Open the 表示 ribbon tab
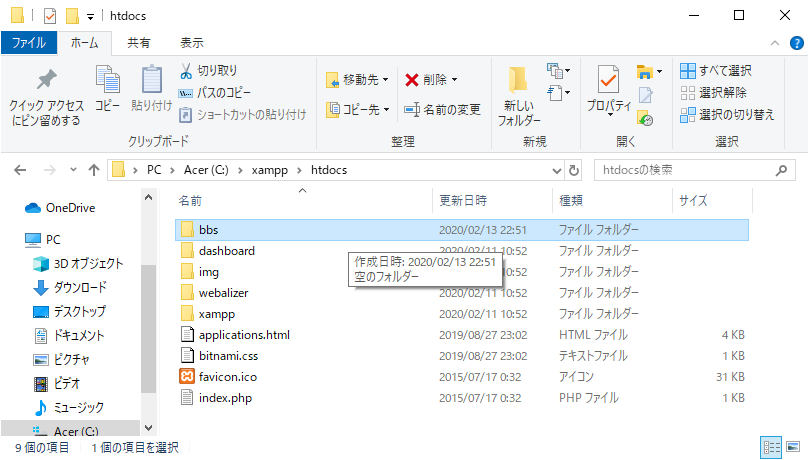The height and width of the screenshot is (460, 809). coord(191,42)
